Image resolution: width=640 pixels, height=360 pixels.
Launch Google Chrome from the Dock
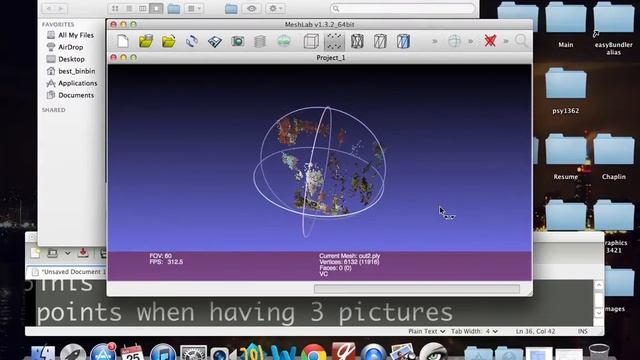(313, 353)
